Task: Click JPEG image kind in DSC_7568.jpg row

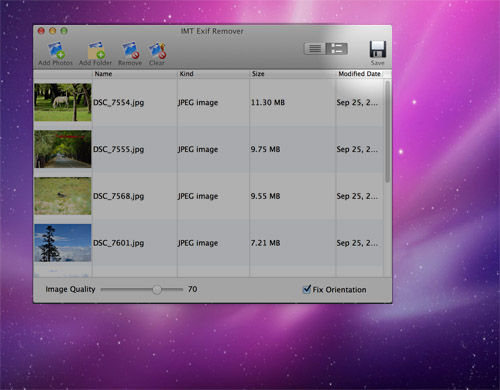Action: (x=198, y=196)
